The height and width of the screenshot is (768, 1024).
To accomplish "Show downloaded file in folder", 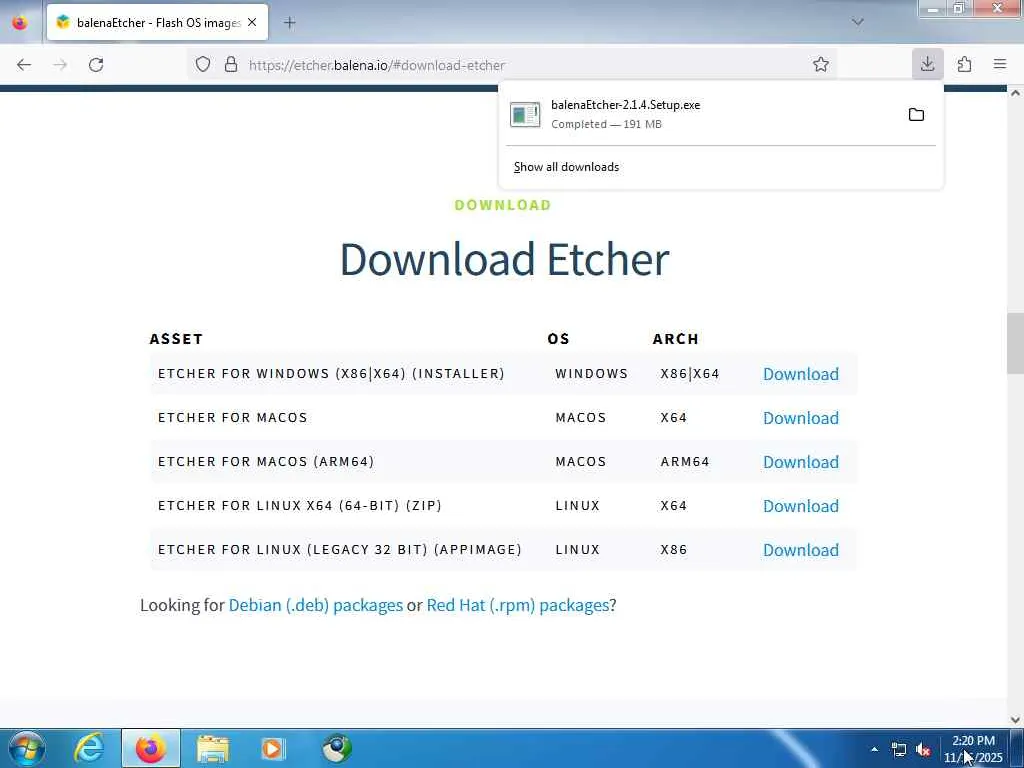I will coord(916,115).
